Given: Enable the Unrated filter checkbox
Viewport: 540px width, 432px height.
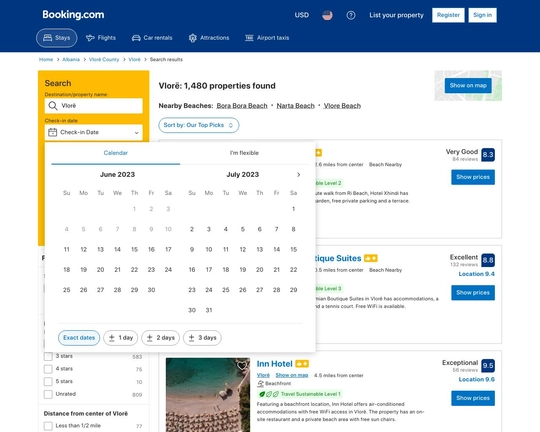Looking at the screenshot, I should click(x=48, y=394).
